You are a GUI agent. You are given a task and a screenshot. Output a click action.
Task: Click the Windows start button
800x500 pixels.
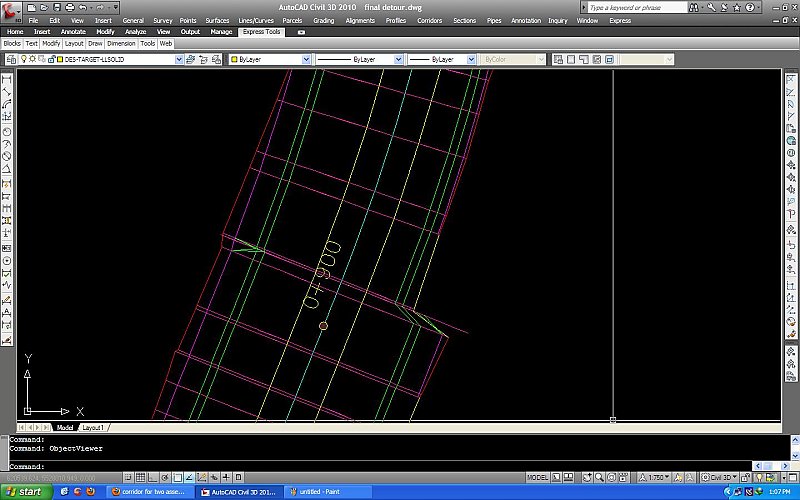(x=24, y=492)
